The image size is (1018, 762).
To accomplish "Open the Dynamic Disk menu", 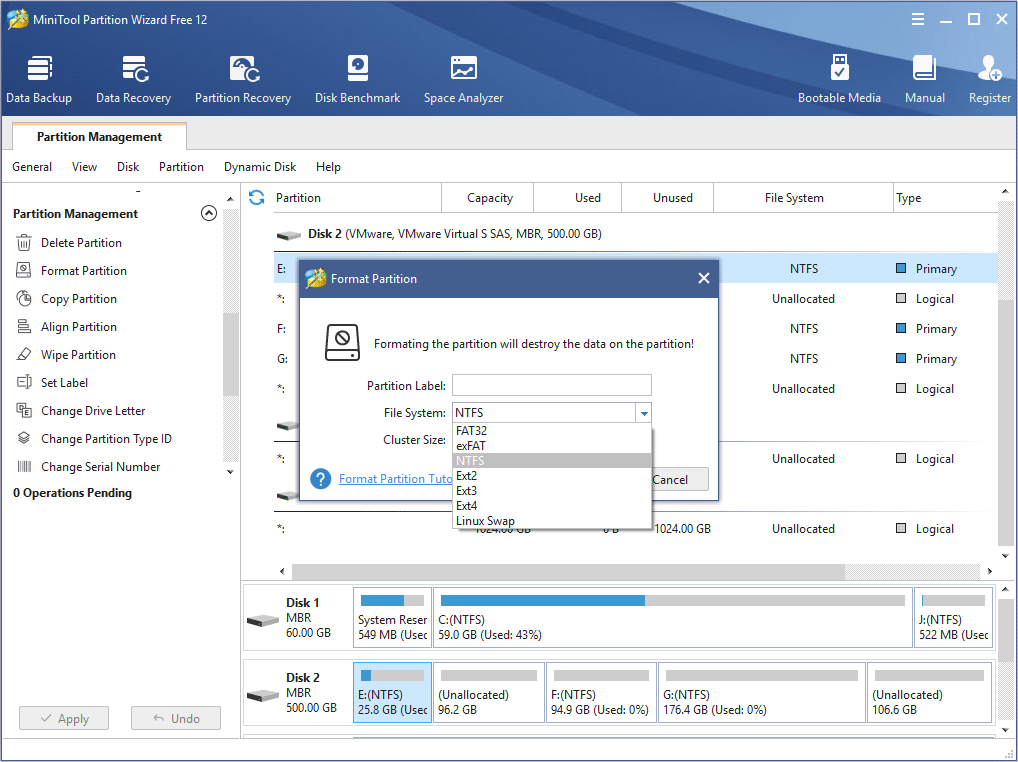I will (x=260, y=167).
